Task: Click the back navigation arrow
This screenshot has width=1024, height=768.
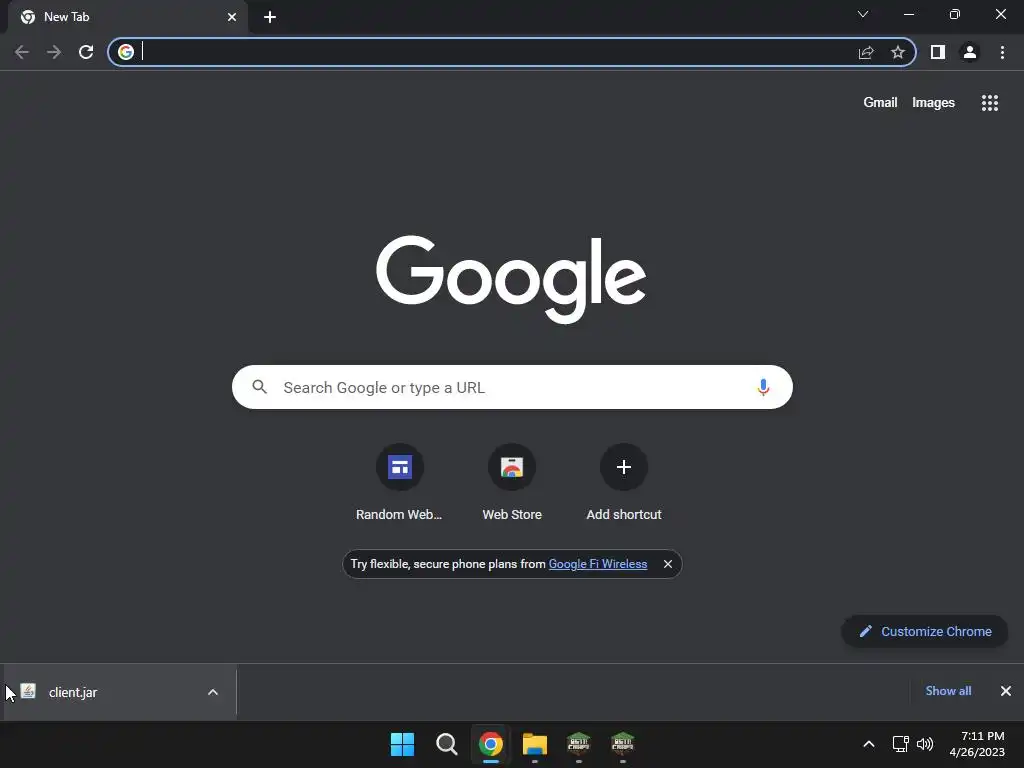Action: pos(22,52)
